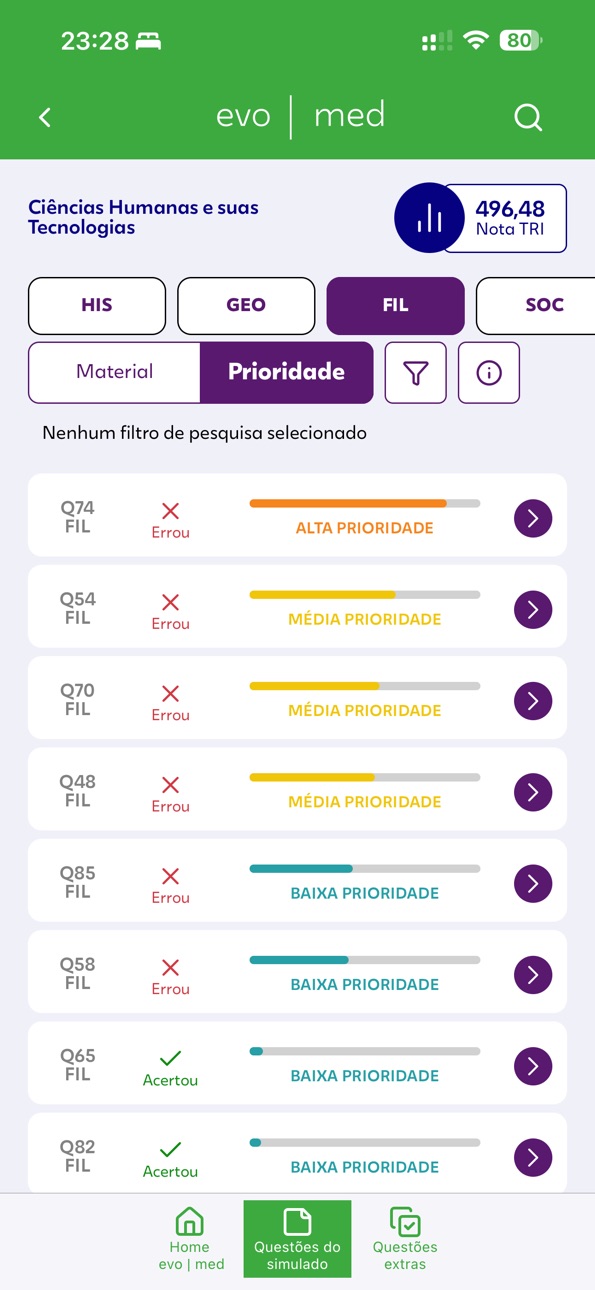This screenshot has height=1290, width=595.
Task: Go to Home evo | med
Action: 190,1239
